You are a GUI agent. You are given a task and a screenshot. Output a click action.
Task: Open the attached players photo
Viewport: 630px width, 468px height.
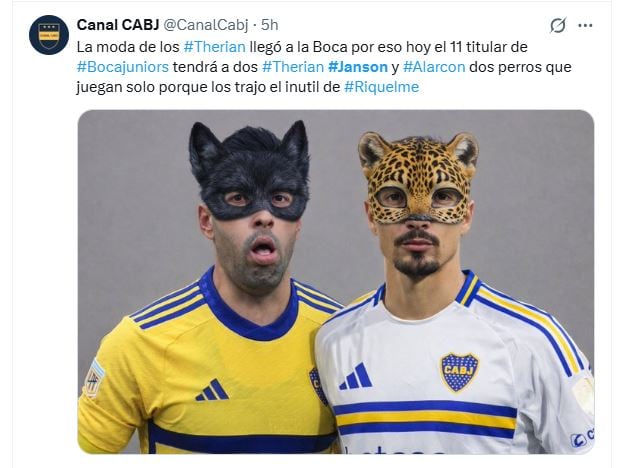pos(335,282)
